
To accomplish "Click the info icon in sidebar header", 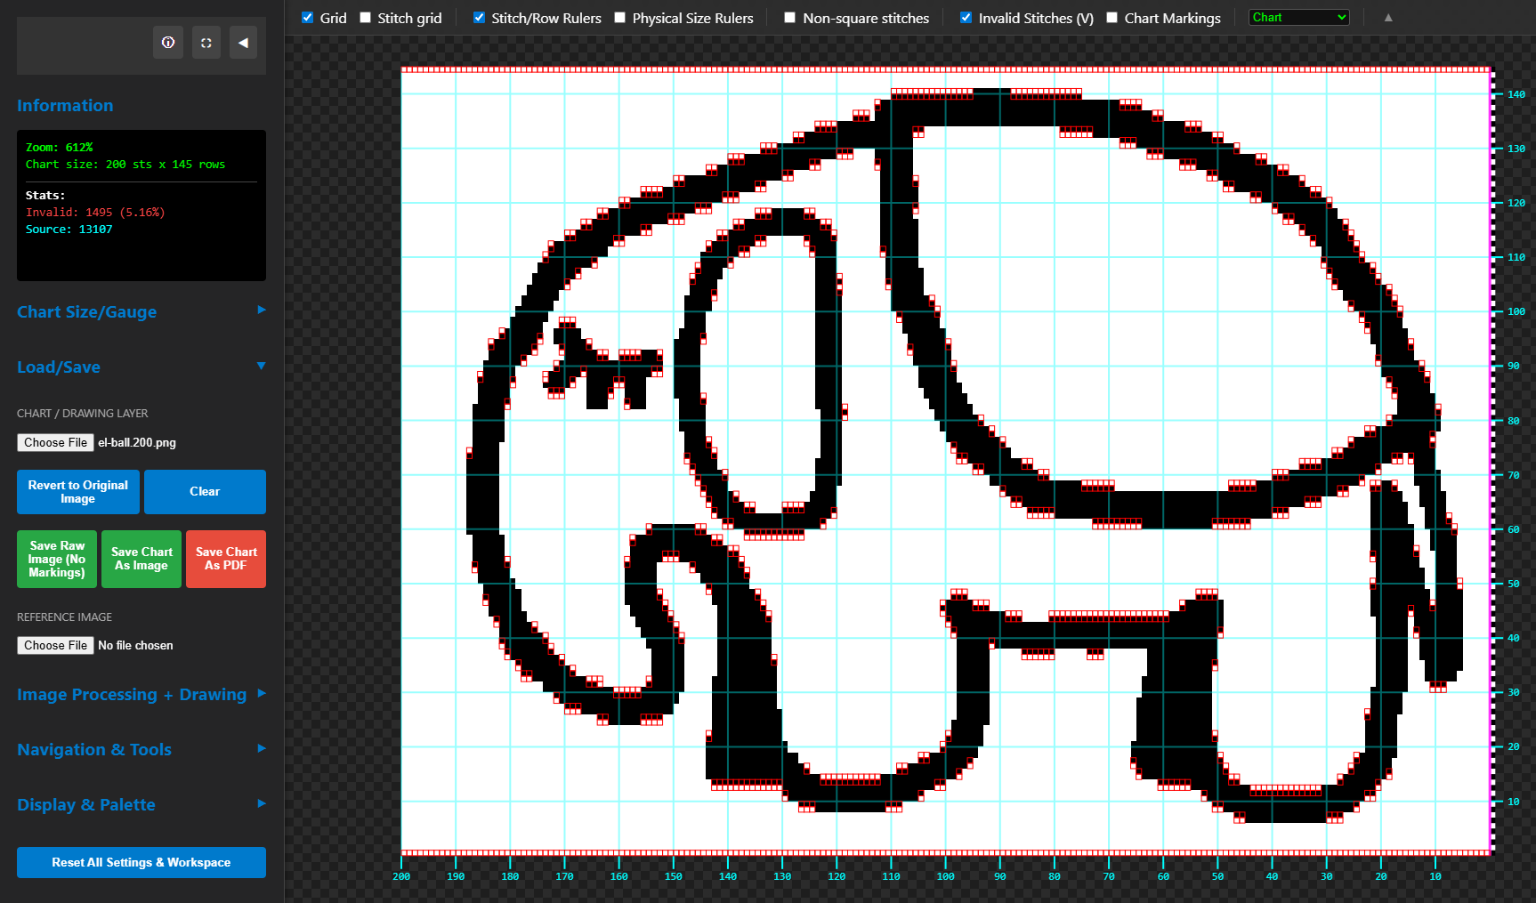I will [x=168, y=43].
